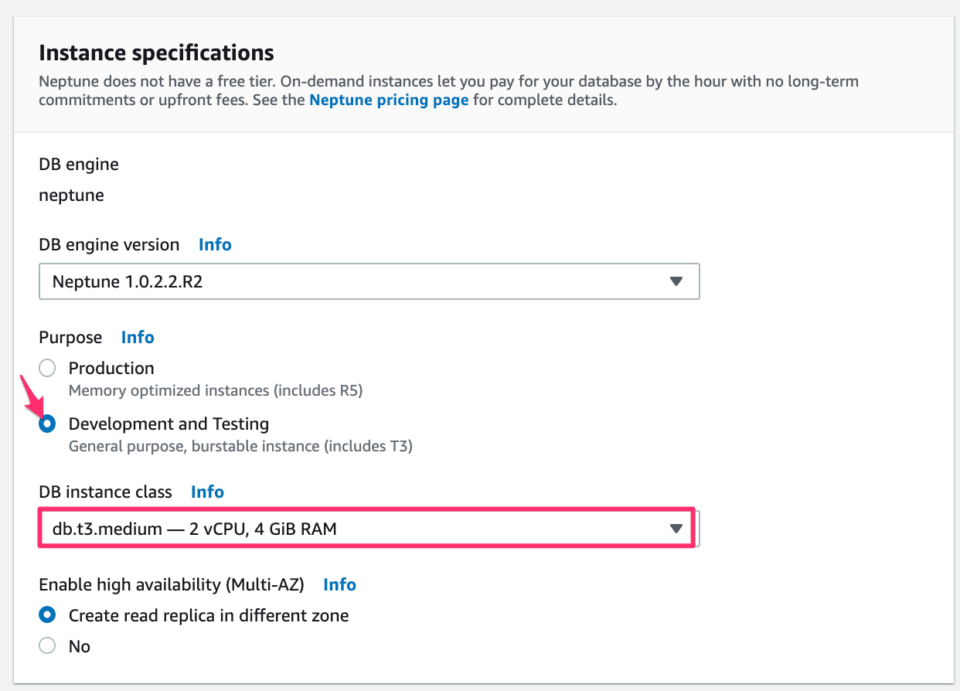Click the Neptune 1.0.2.2.R2 version text
The height and width of the screenshot is (691, 960).
tap(127, 282)
